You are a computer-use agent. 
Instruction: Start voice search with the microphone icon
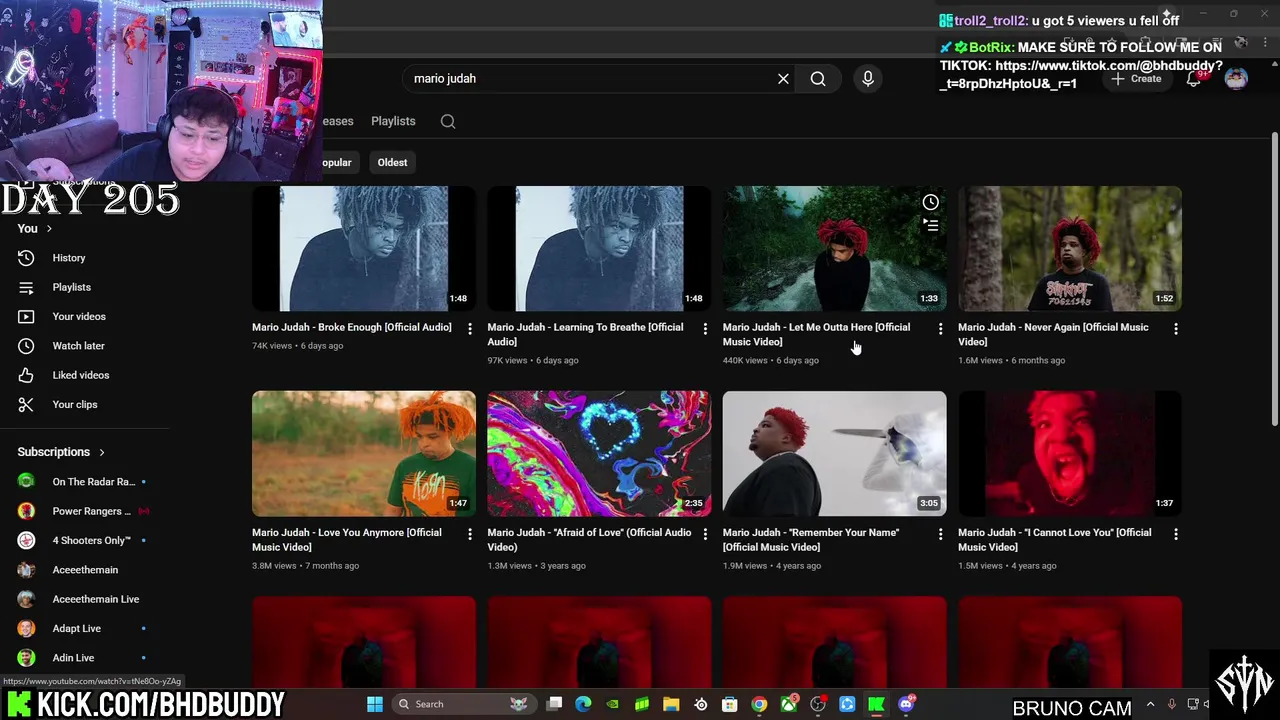coord(868,78)
